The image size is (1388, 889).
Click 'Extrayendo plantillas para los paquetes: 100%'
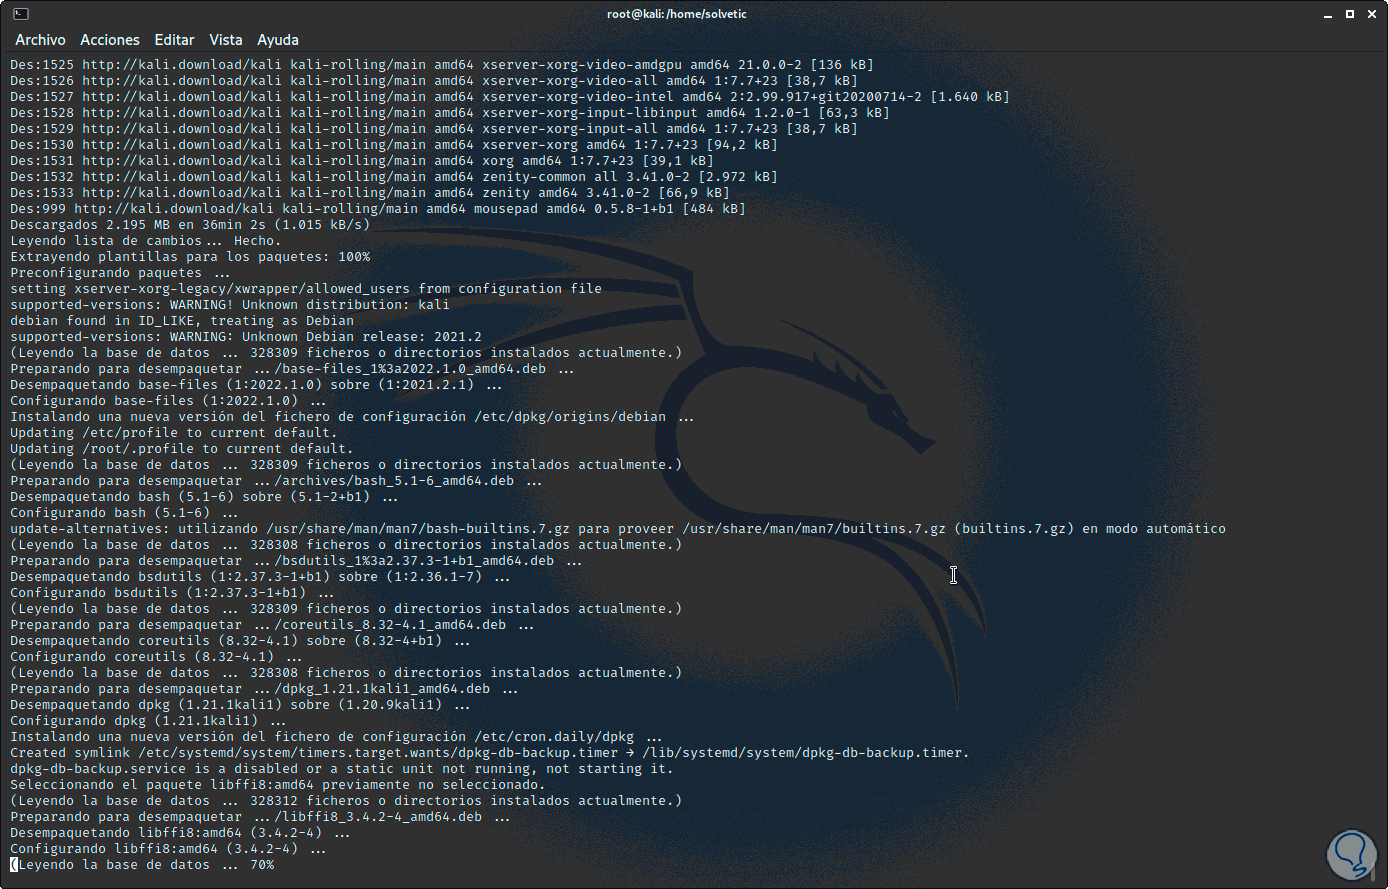[190, 257]
